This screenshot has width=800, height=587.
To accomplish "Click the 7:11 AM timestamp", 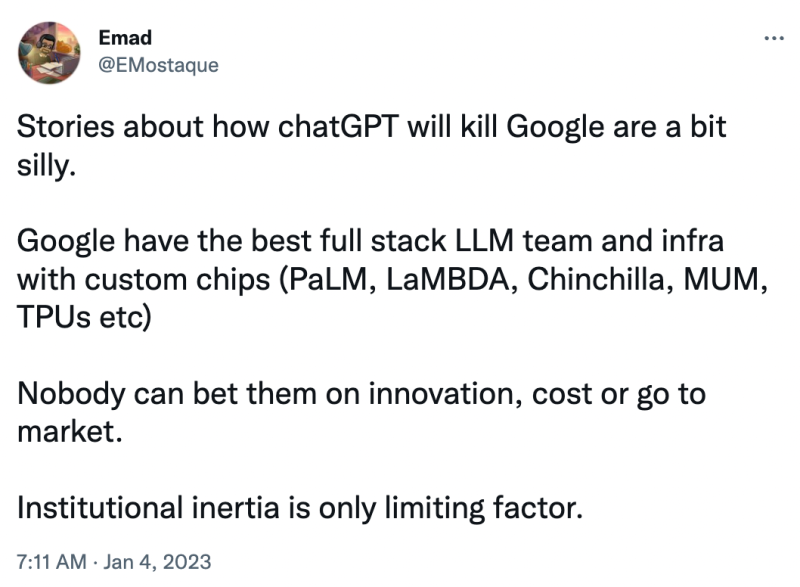I will coord(52,562).
